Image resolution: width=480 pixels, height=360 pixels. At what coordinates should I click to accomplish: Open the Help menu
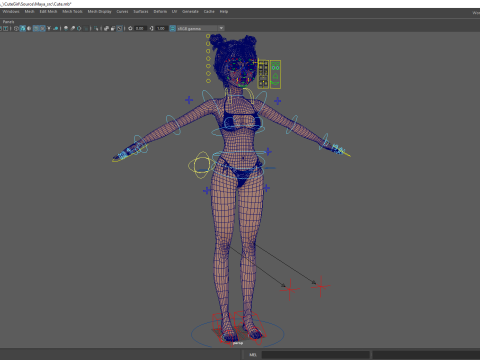tap(224, 12)
